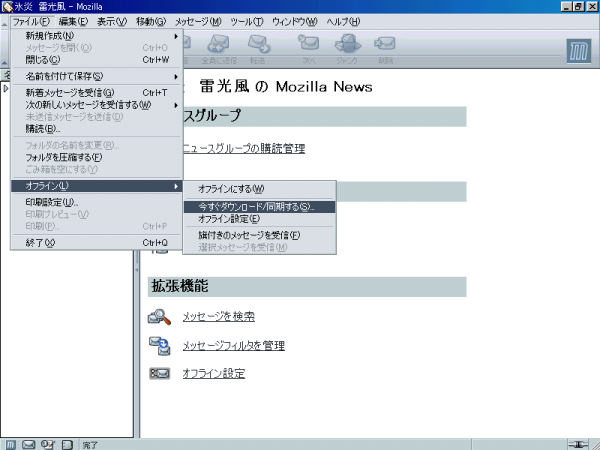Expand the folder tree twisty in left pane
The image size is (600, 450).
pos(5,88)
